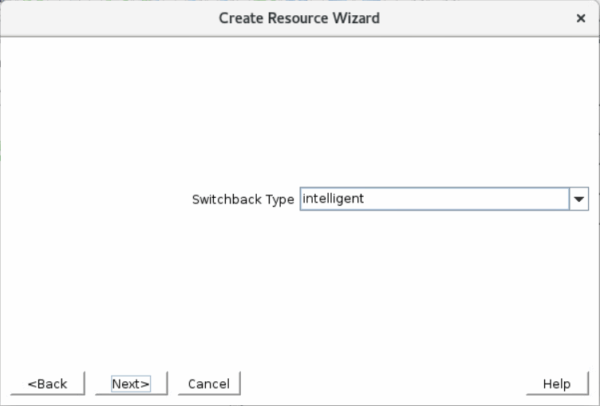Click the Switchback Type label

[x=243, y=199]
